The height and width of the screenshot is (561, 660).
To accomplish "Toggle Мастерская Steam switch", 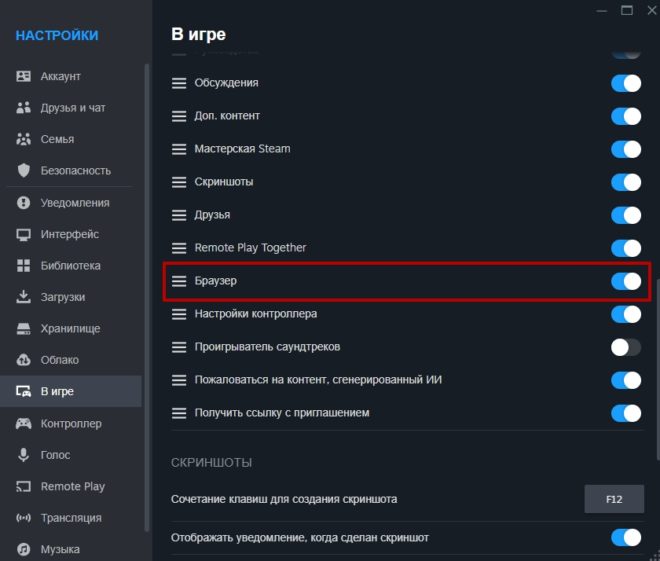I will pyautogui.click(x=626, y=149).
